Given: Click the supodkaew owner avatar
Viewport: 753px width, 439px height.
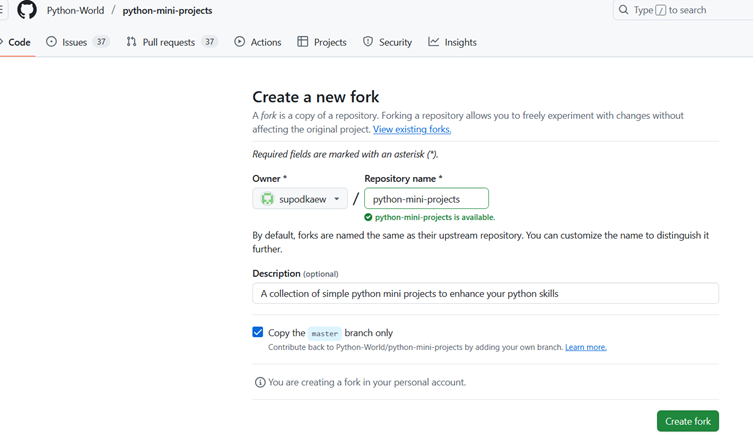Looking at the screenshot, I should click(267, 199).
